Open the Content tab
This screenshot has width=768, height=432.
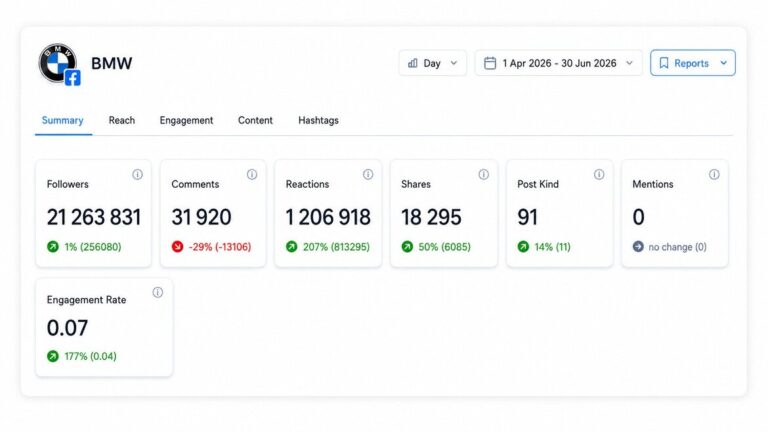255,120
